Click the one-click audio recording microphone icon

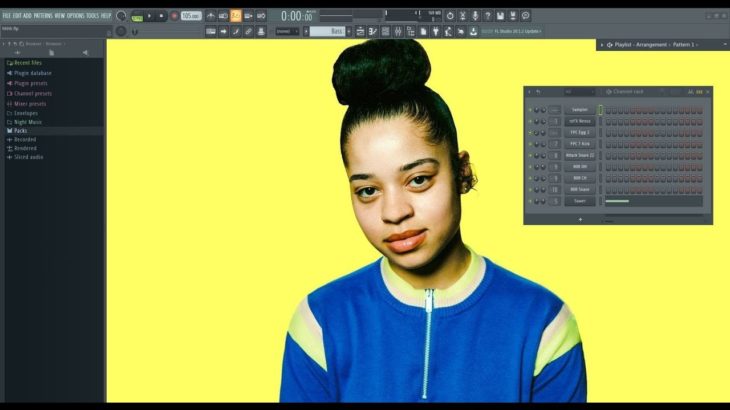475,16
